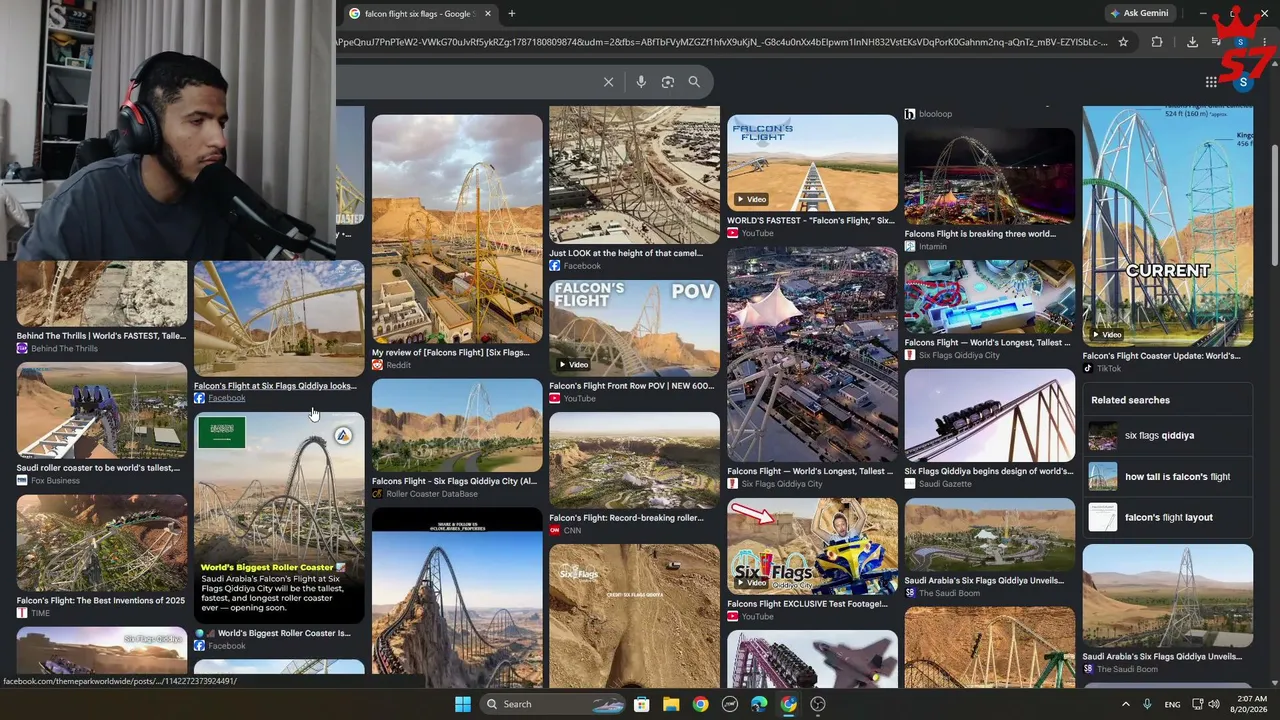Open the volume control in the tray

(x=1214, y=704)
